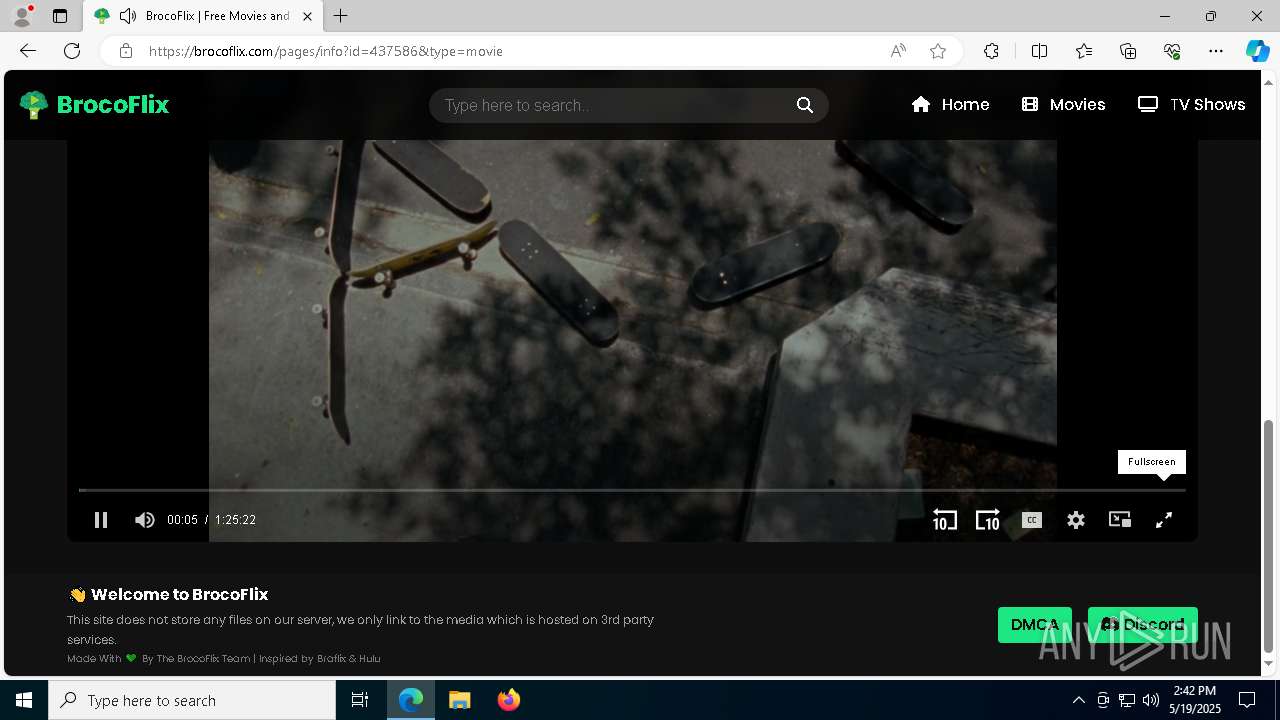Click the page vertical scrollbar

coord(1269,536)
